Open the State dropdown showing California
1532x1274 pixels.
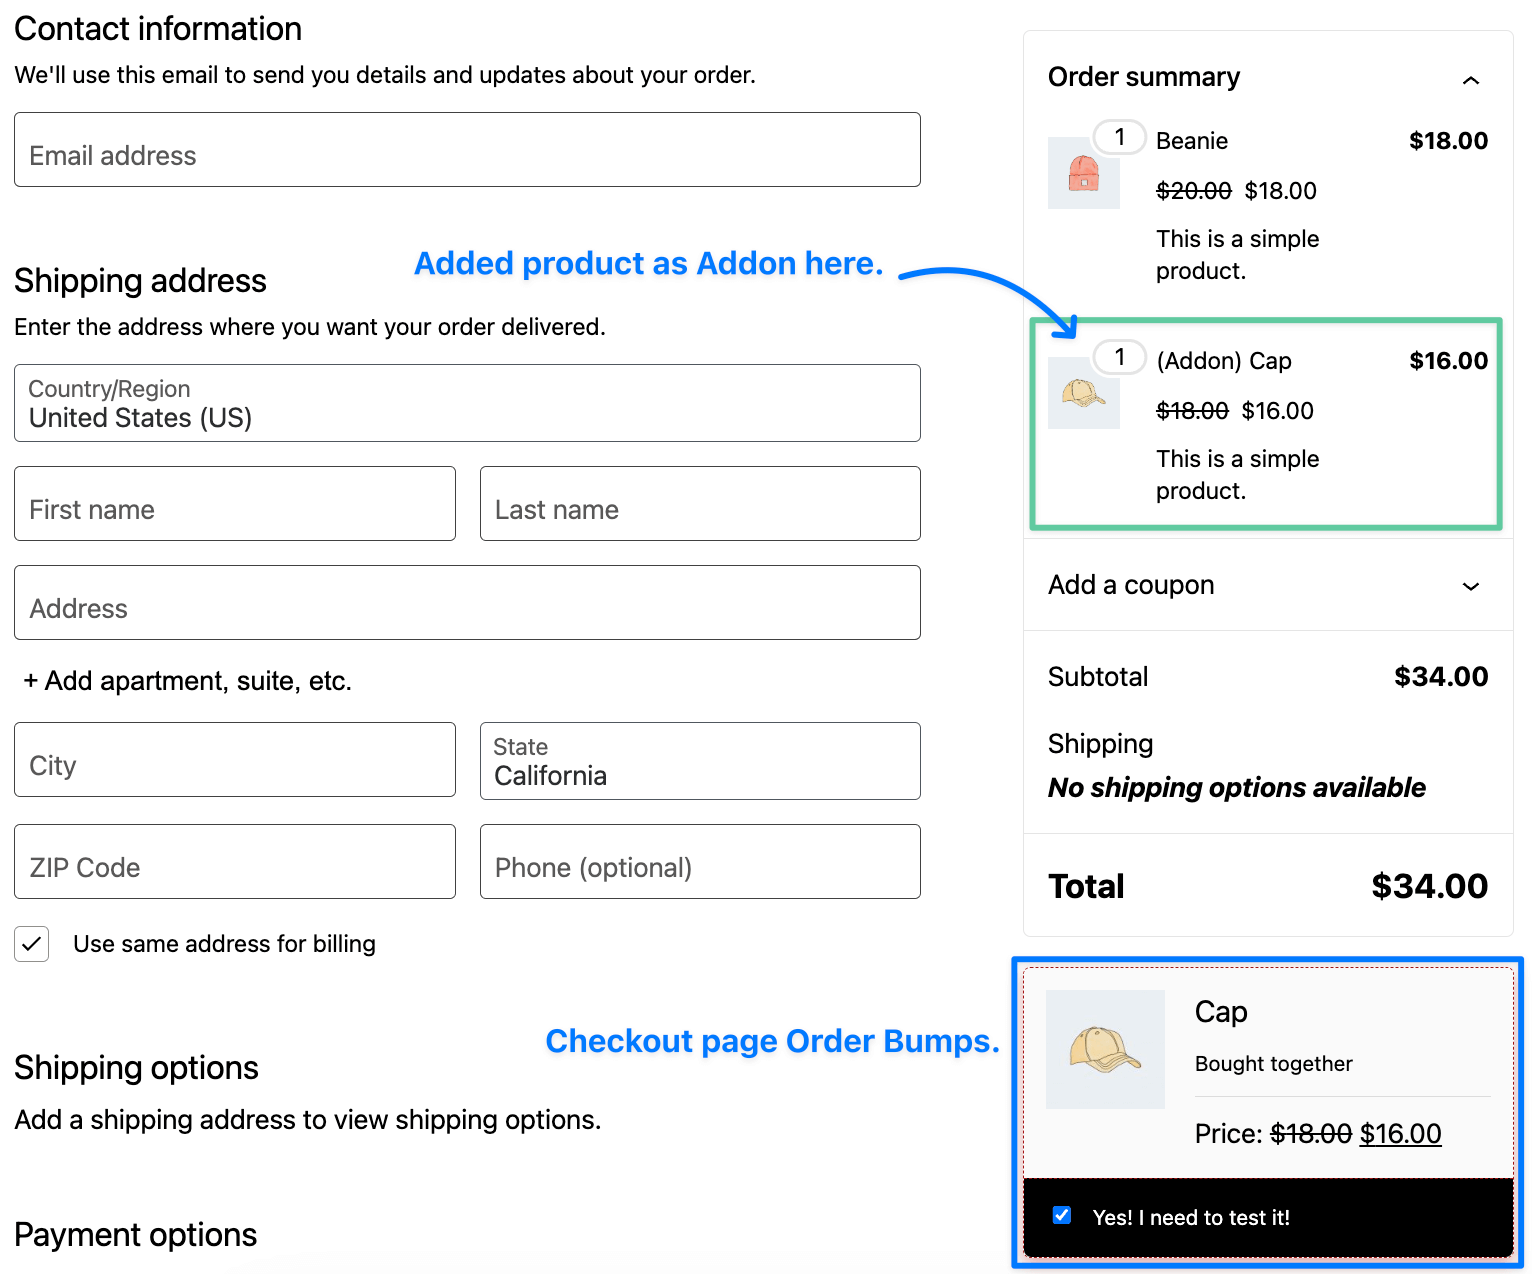(x=700, y=761)
